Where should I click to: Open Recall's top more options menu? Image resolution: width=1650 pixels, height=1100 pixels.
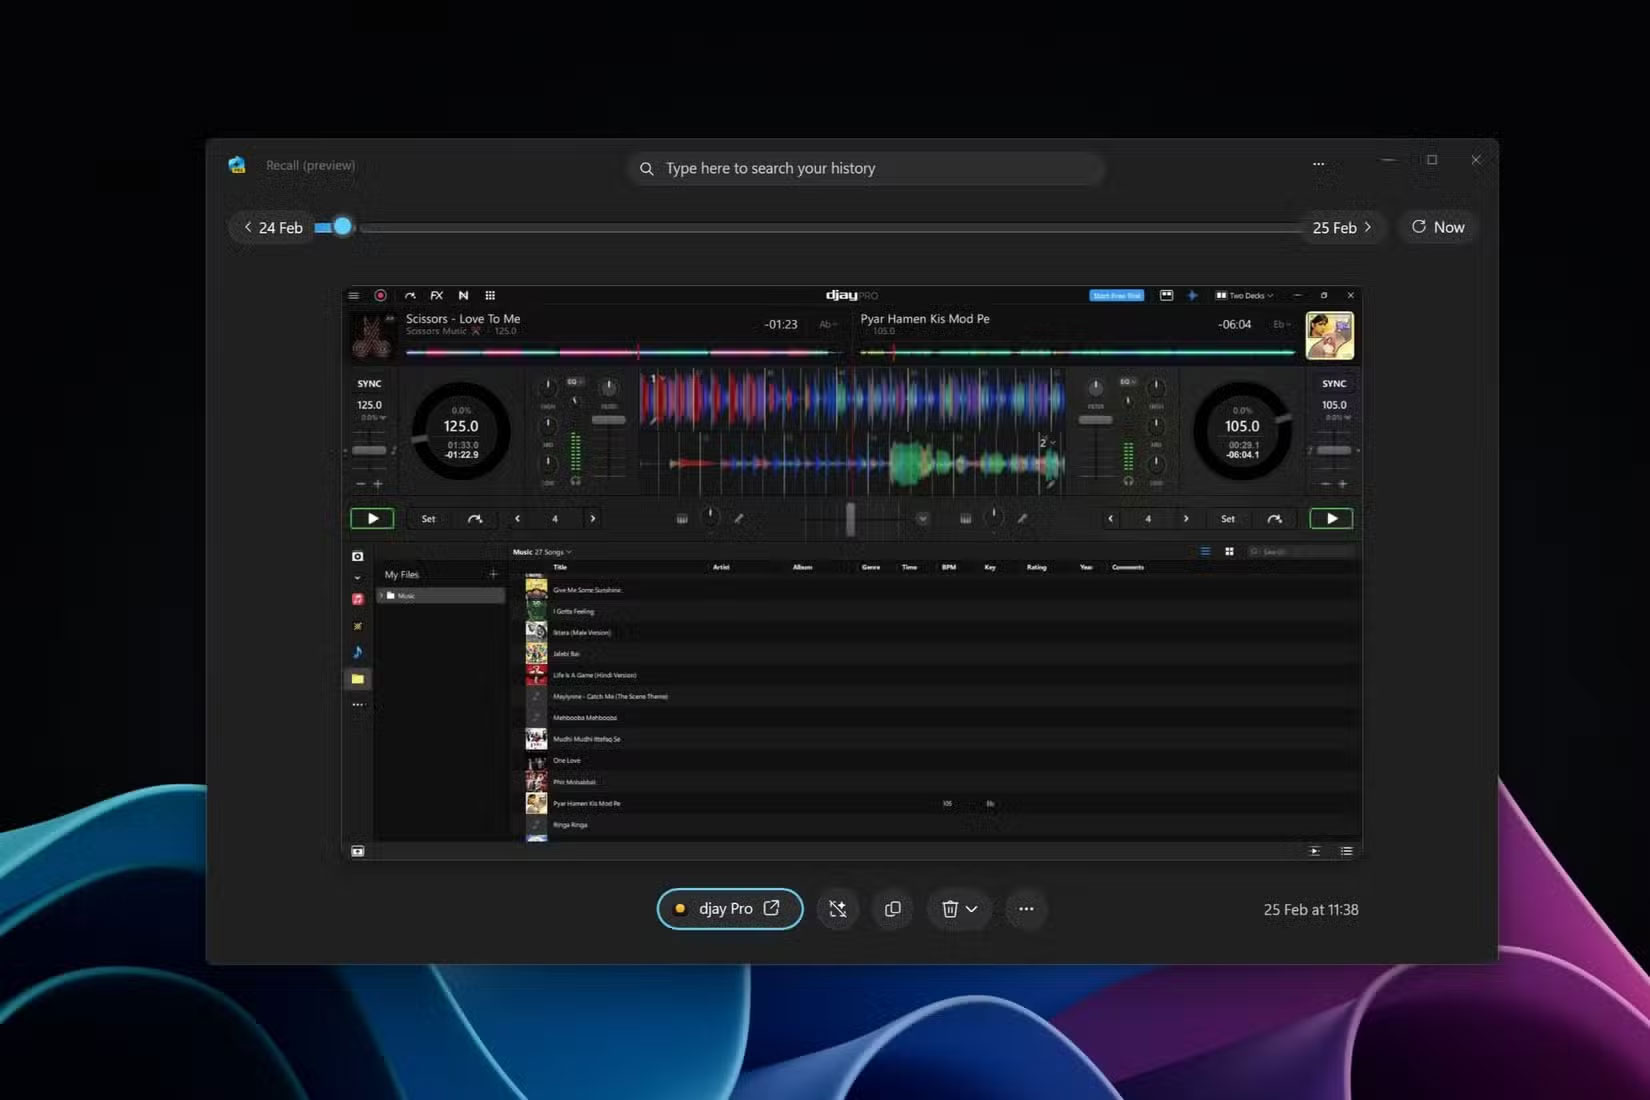[1318, 164]
